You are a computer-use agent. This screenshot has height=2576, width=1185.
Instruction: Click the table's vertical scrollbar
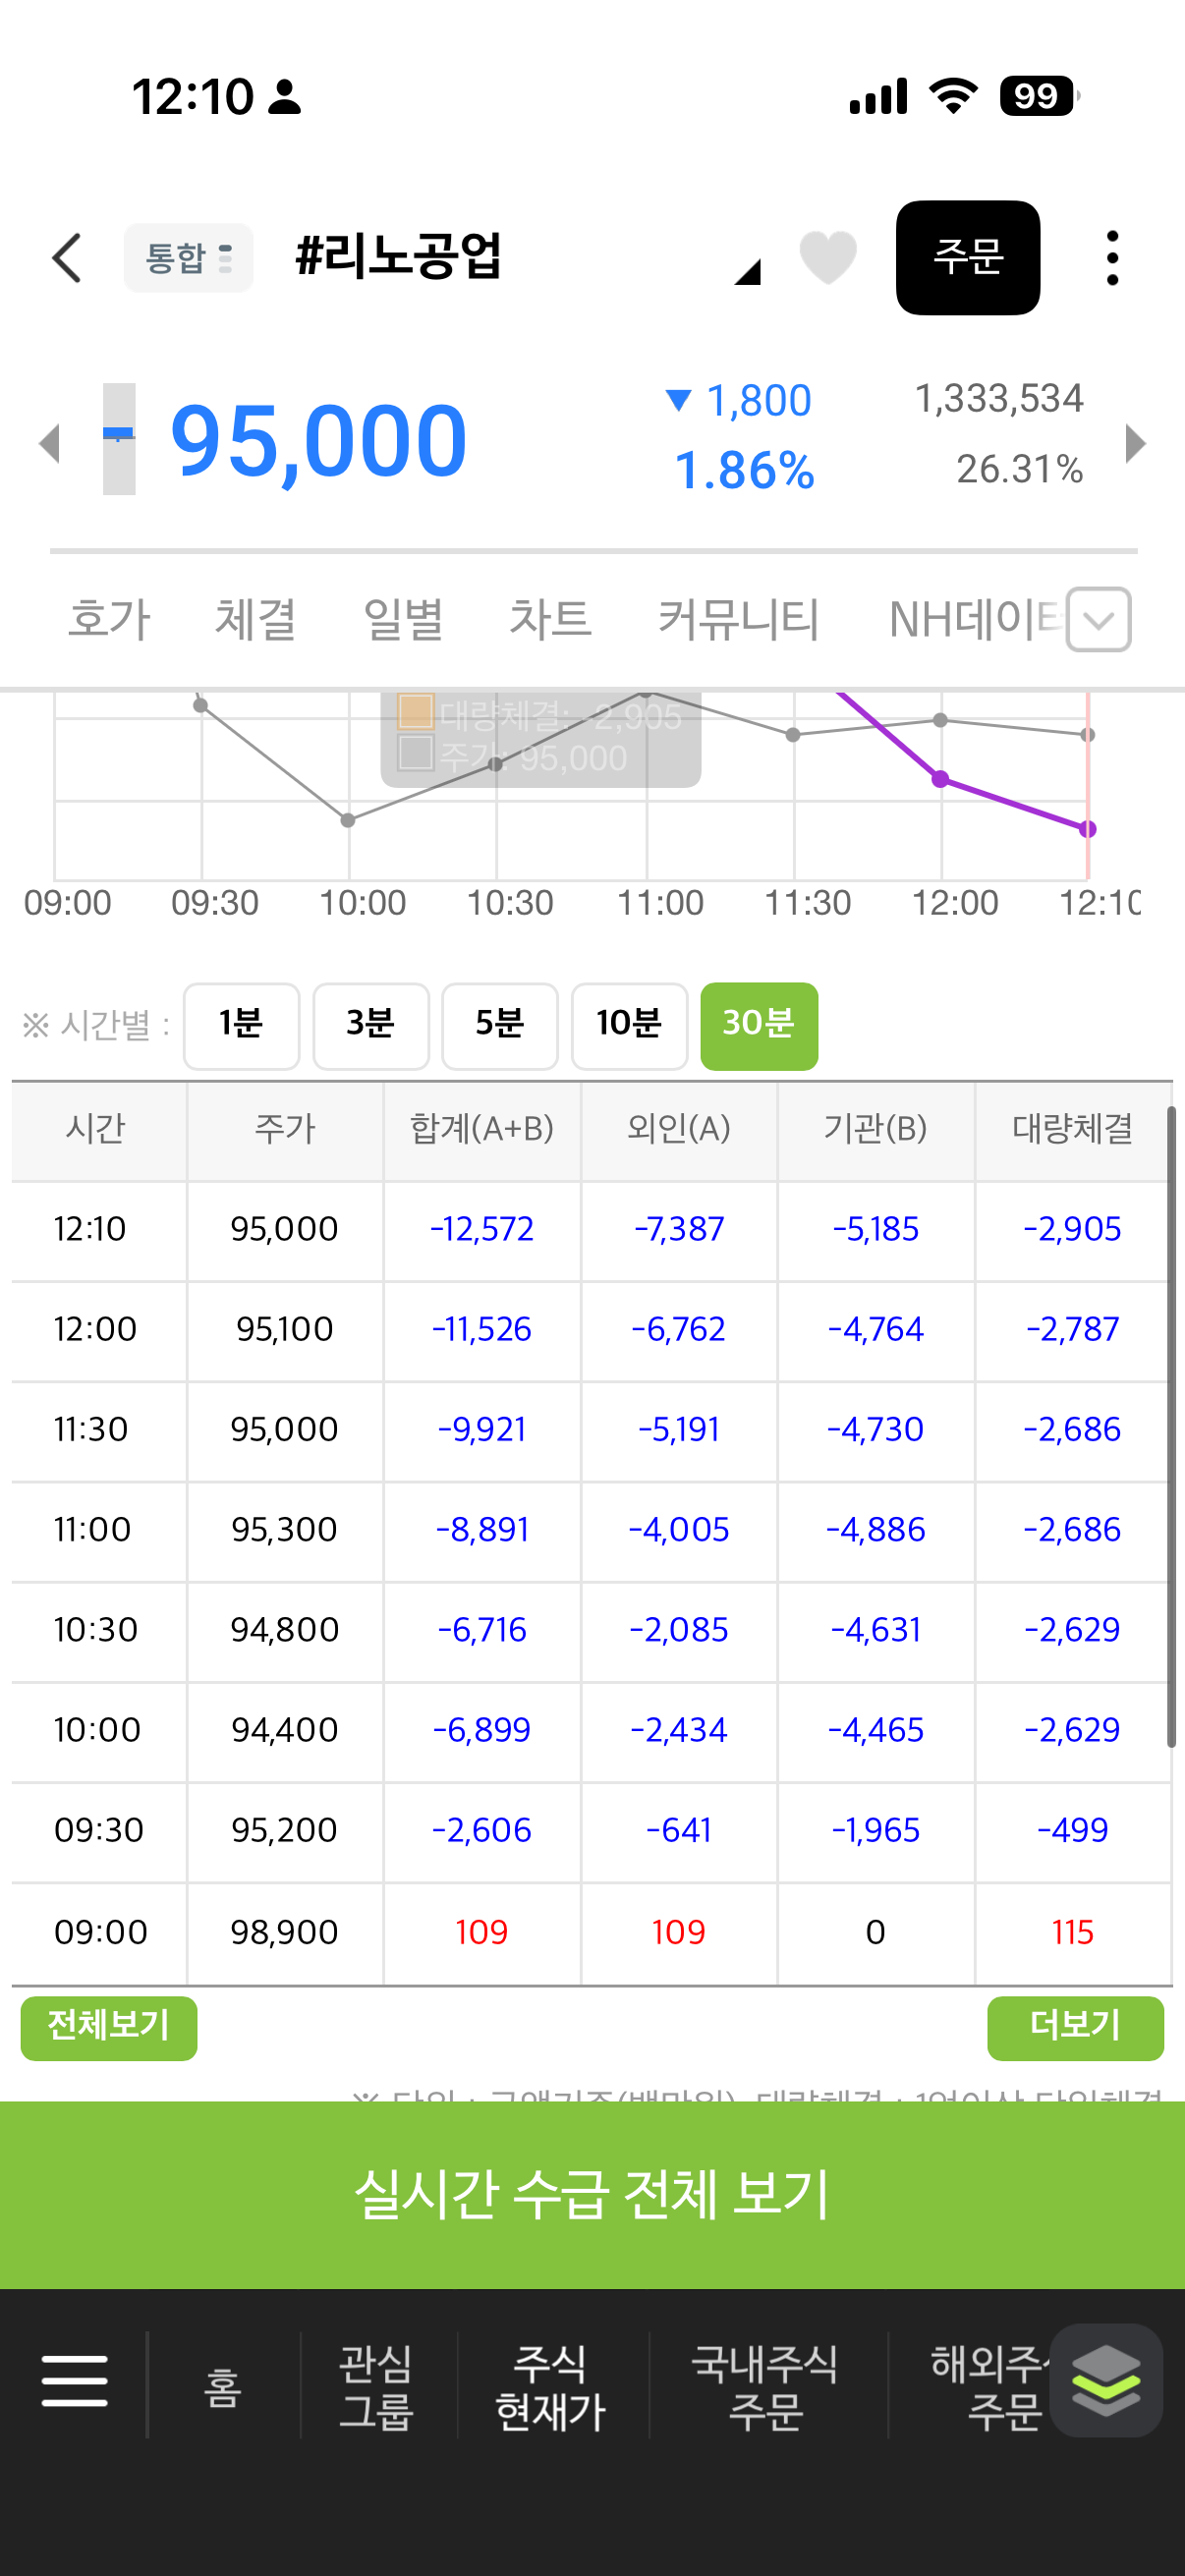[1171, 1425]
